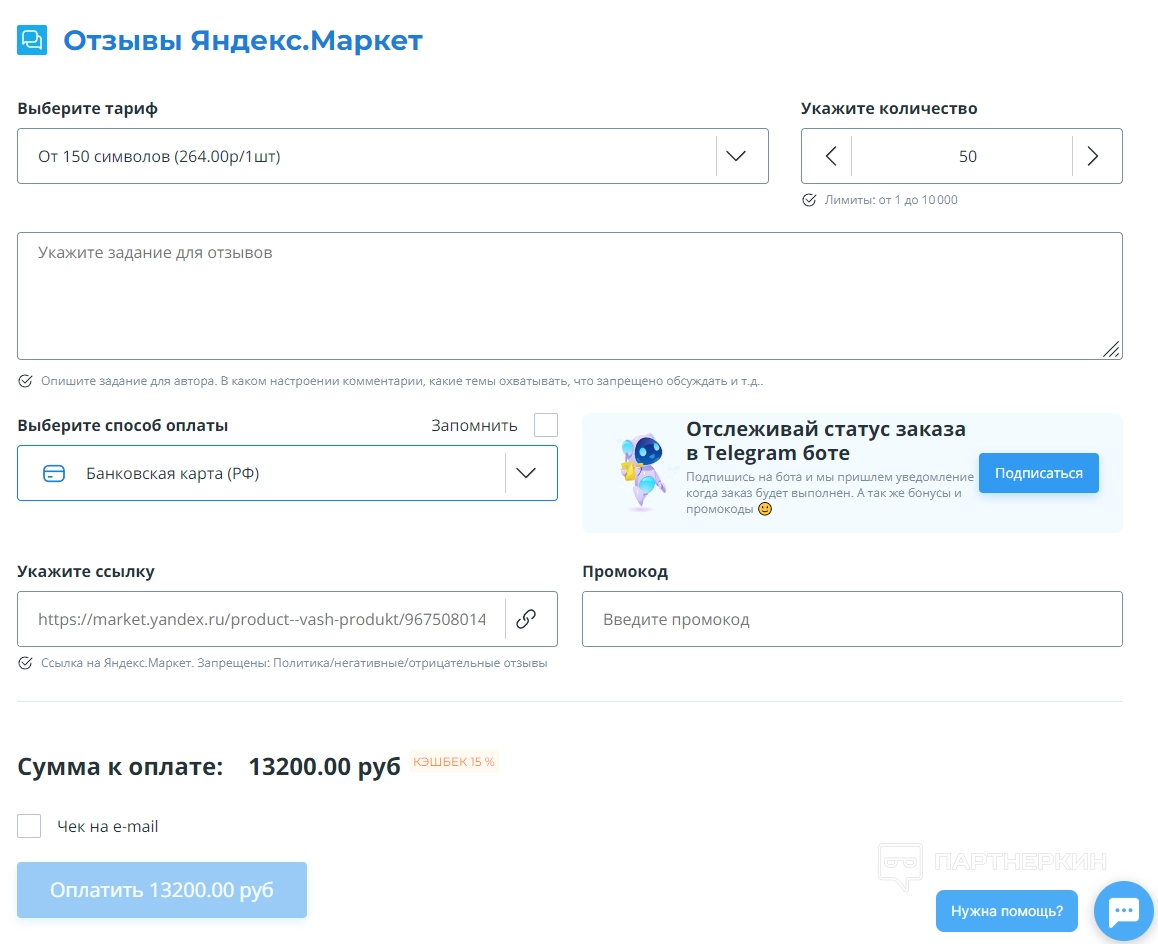Open the payment method dropdown
Screen dimensions: 1158x944
(287, 473)
